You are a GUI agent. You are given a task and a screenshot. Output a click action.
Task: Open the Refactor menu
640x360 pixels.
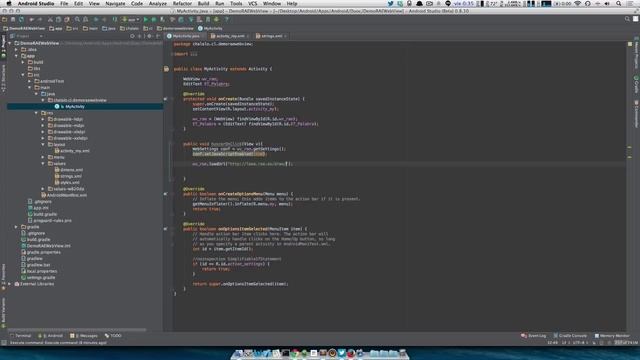pos(182,4)
